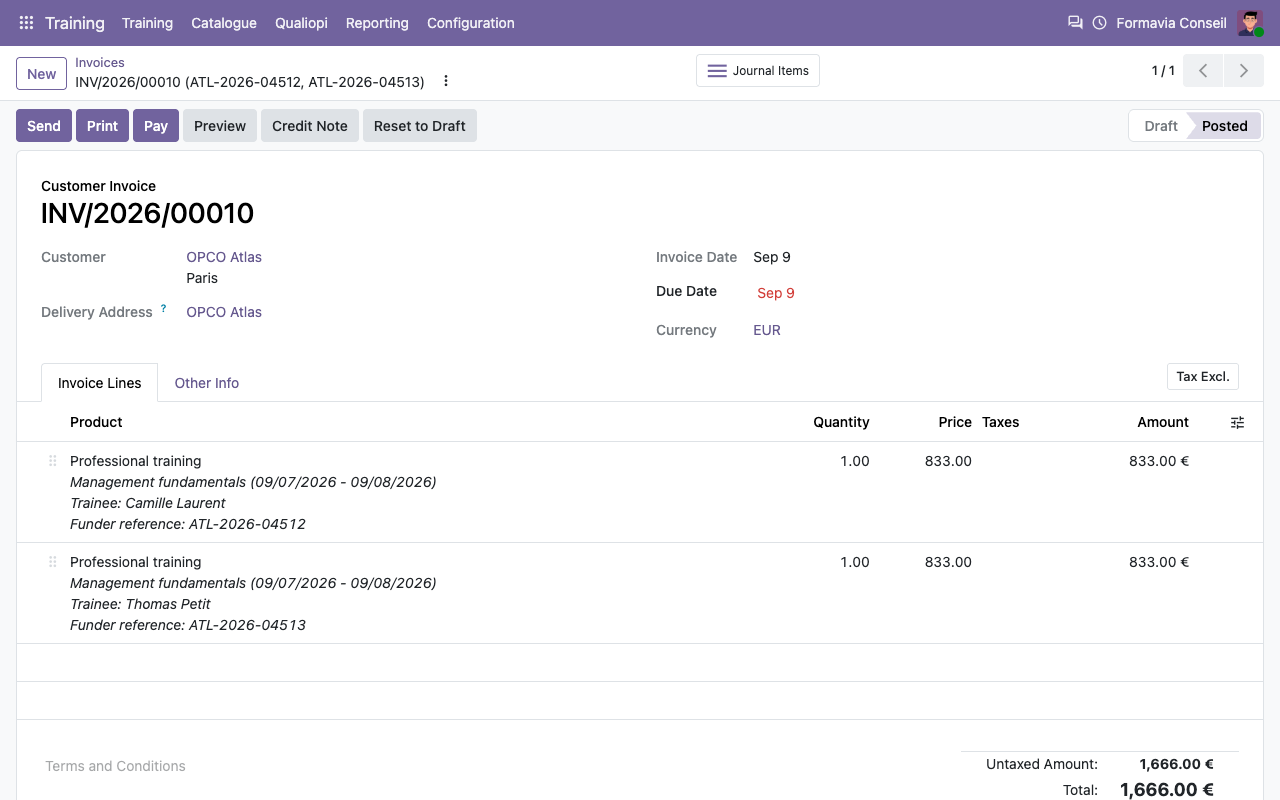Viewport: 1280px width, 800px height.
Task: Click the Product column header
Action: [96, 422]
